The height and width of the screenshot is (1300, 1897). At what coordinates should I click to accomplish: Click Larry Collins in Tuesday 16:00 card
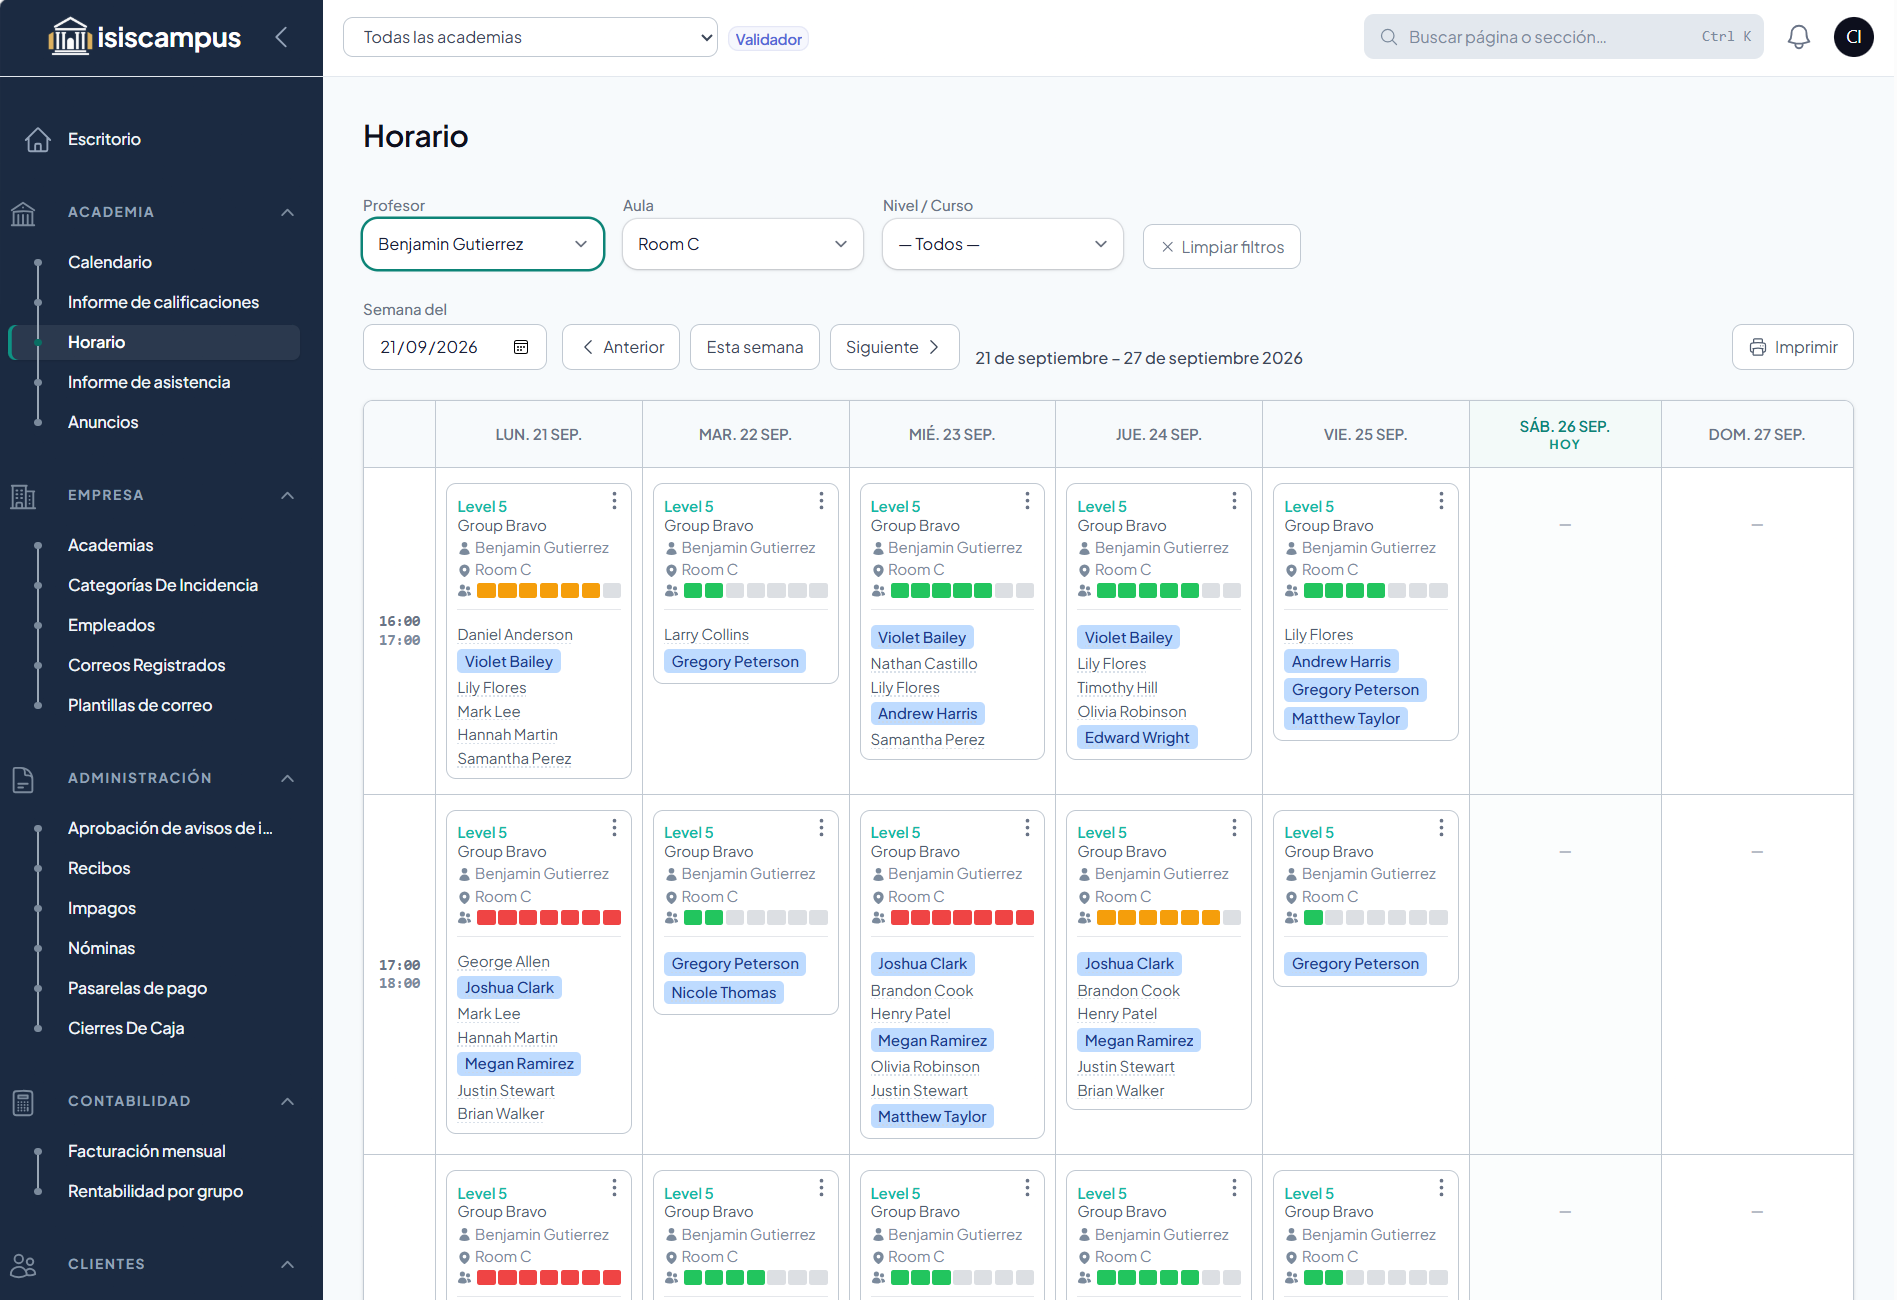tap(706, 635)
